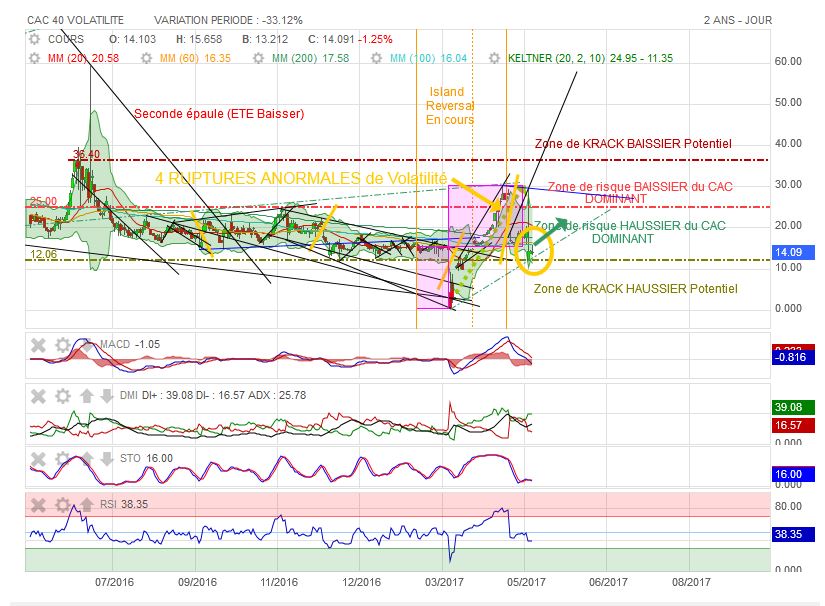Click the COURS series label
The width and height of the screenshot is (825, 606).
tap(66, 39)
